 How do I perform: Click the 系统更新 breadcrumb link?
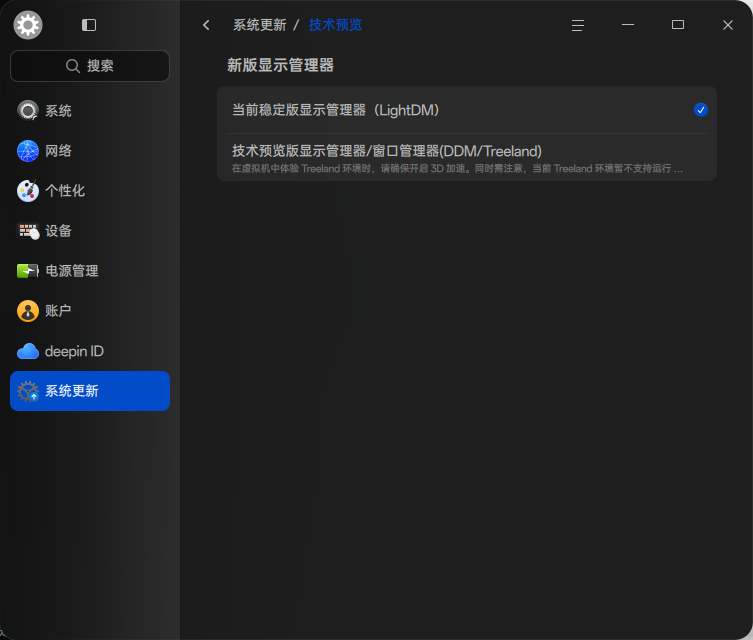click(x=260, y=25)
